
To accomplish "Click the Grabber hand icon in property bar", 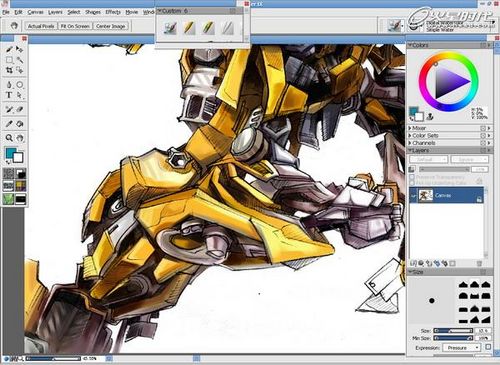I will coord(14,26).
